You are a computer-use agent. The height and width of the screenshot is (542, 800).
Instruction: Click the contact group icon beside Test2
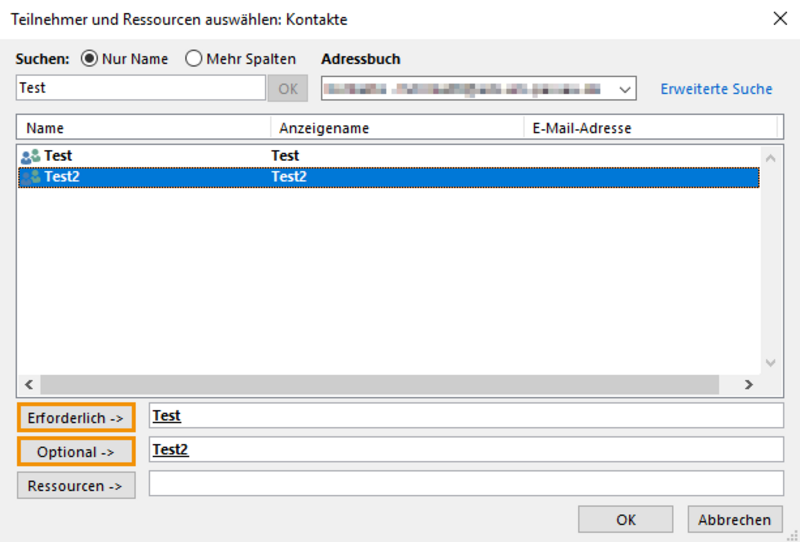click(x=31, y=177)
